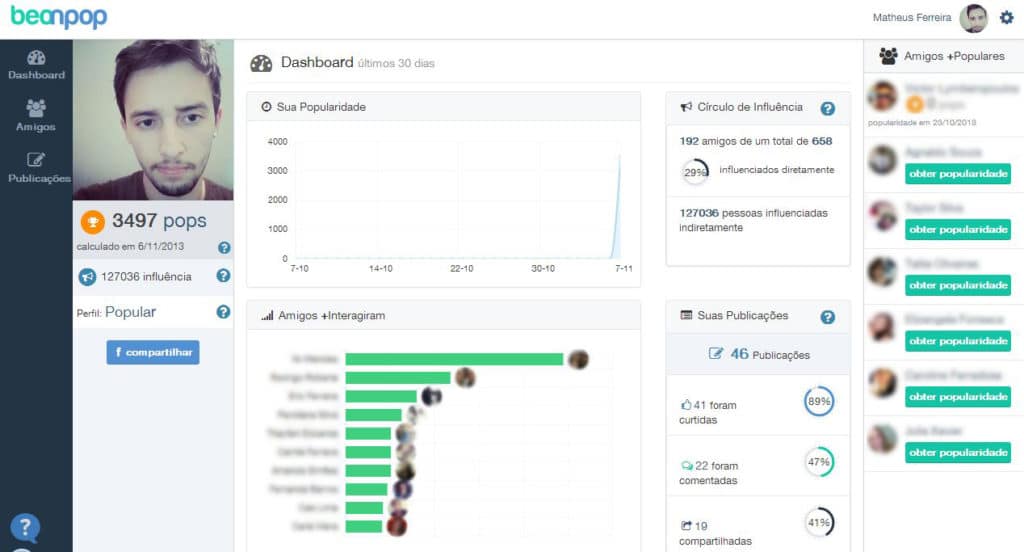Open help icon beside Perfil Popular
The width and height of the screenshot is (1024, 552).
point(223,312)
